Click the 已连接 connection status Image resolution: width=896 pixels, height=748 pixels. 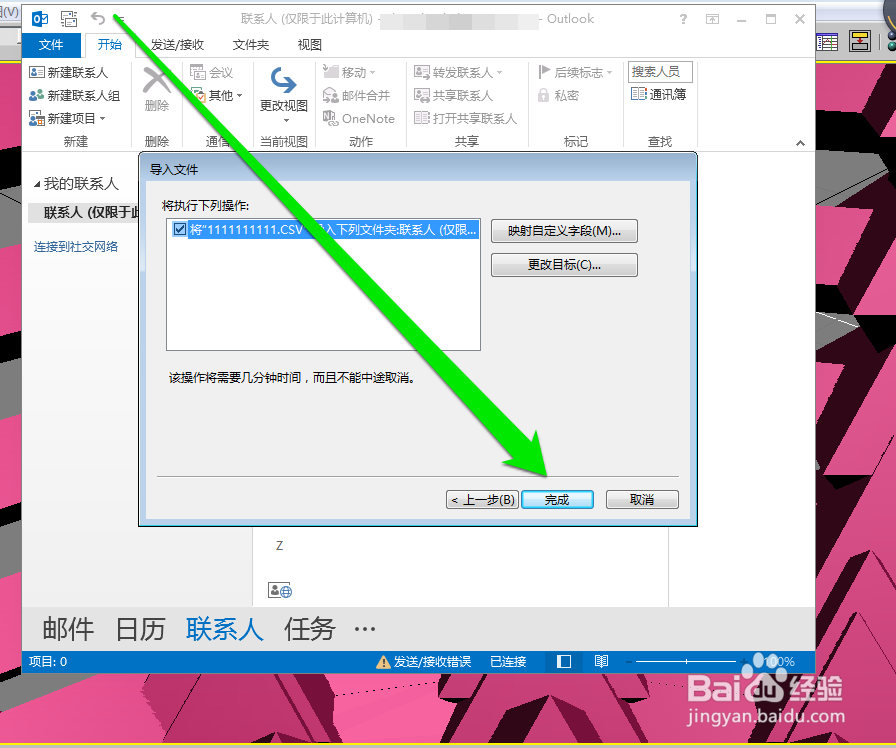(508, 662)
